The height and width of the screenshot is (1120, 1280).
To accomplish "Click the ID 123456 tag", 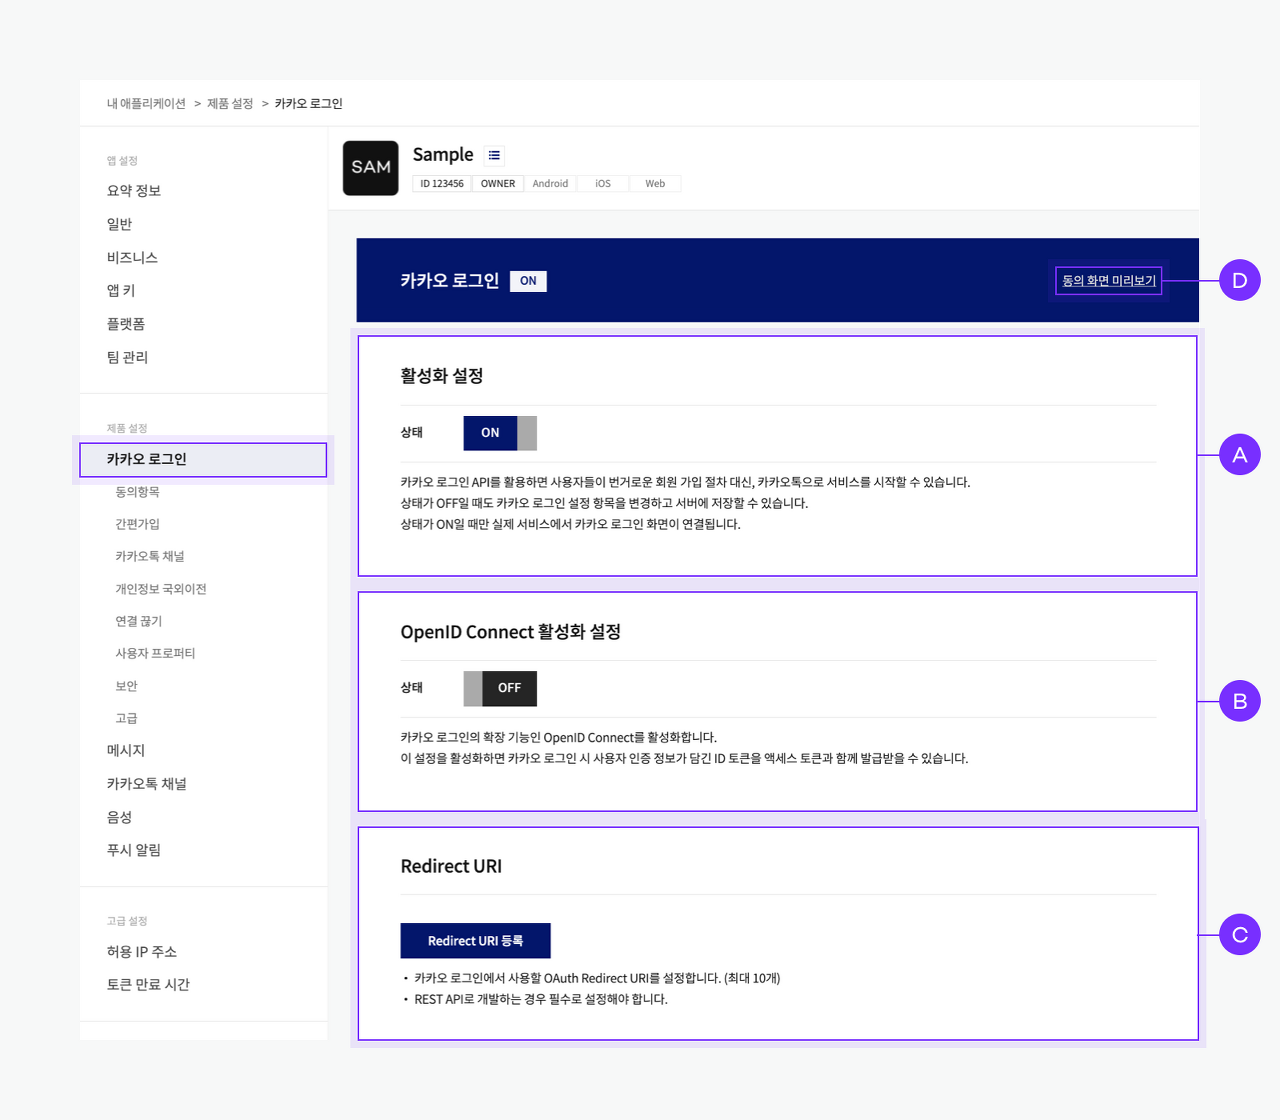I will 442,184.
